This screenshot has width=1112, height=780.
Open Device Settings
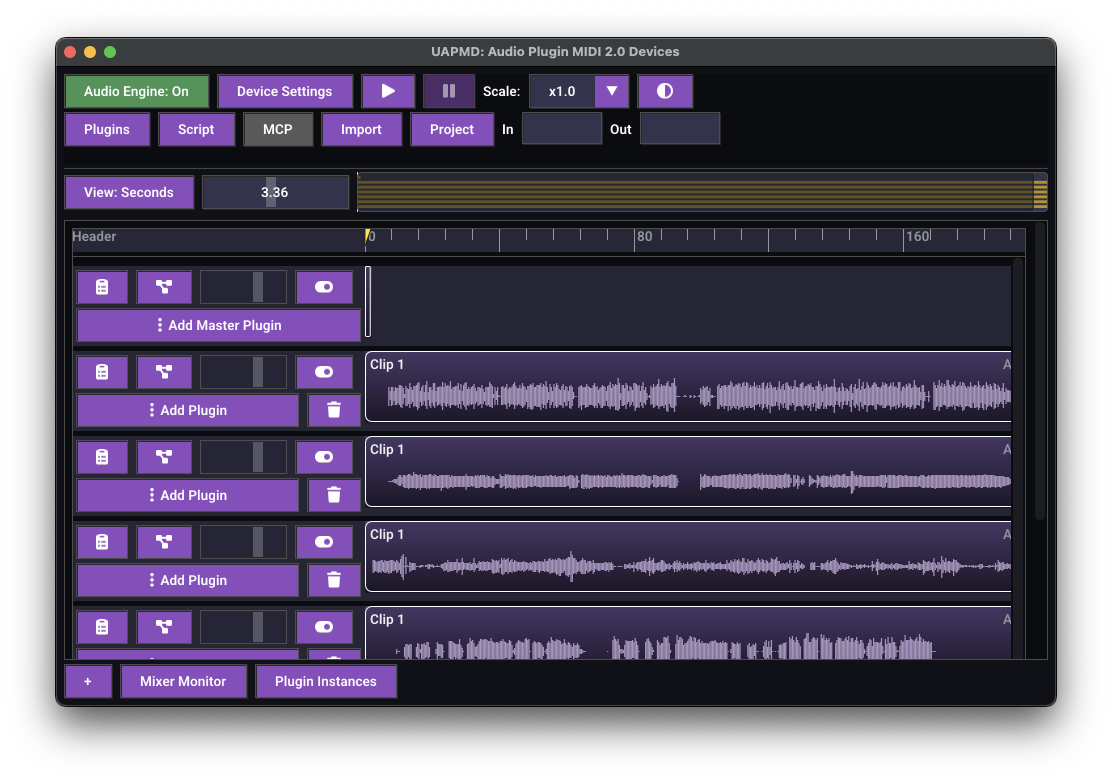point(284,91)
